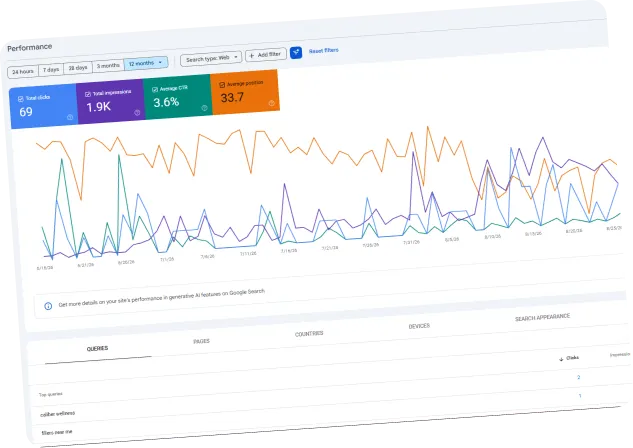The height and width of the screenshot is (448, 633).
Task: Open help icon on Average position card
Action: (x=271, y=103)
